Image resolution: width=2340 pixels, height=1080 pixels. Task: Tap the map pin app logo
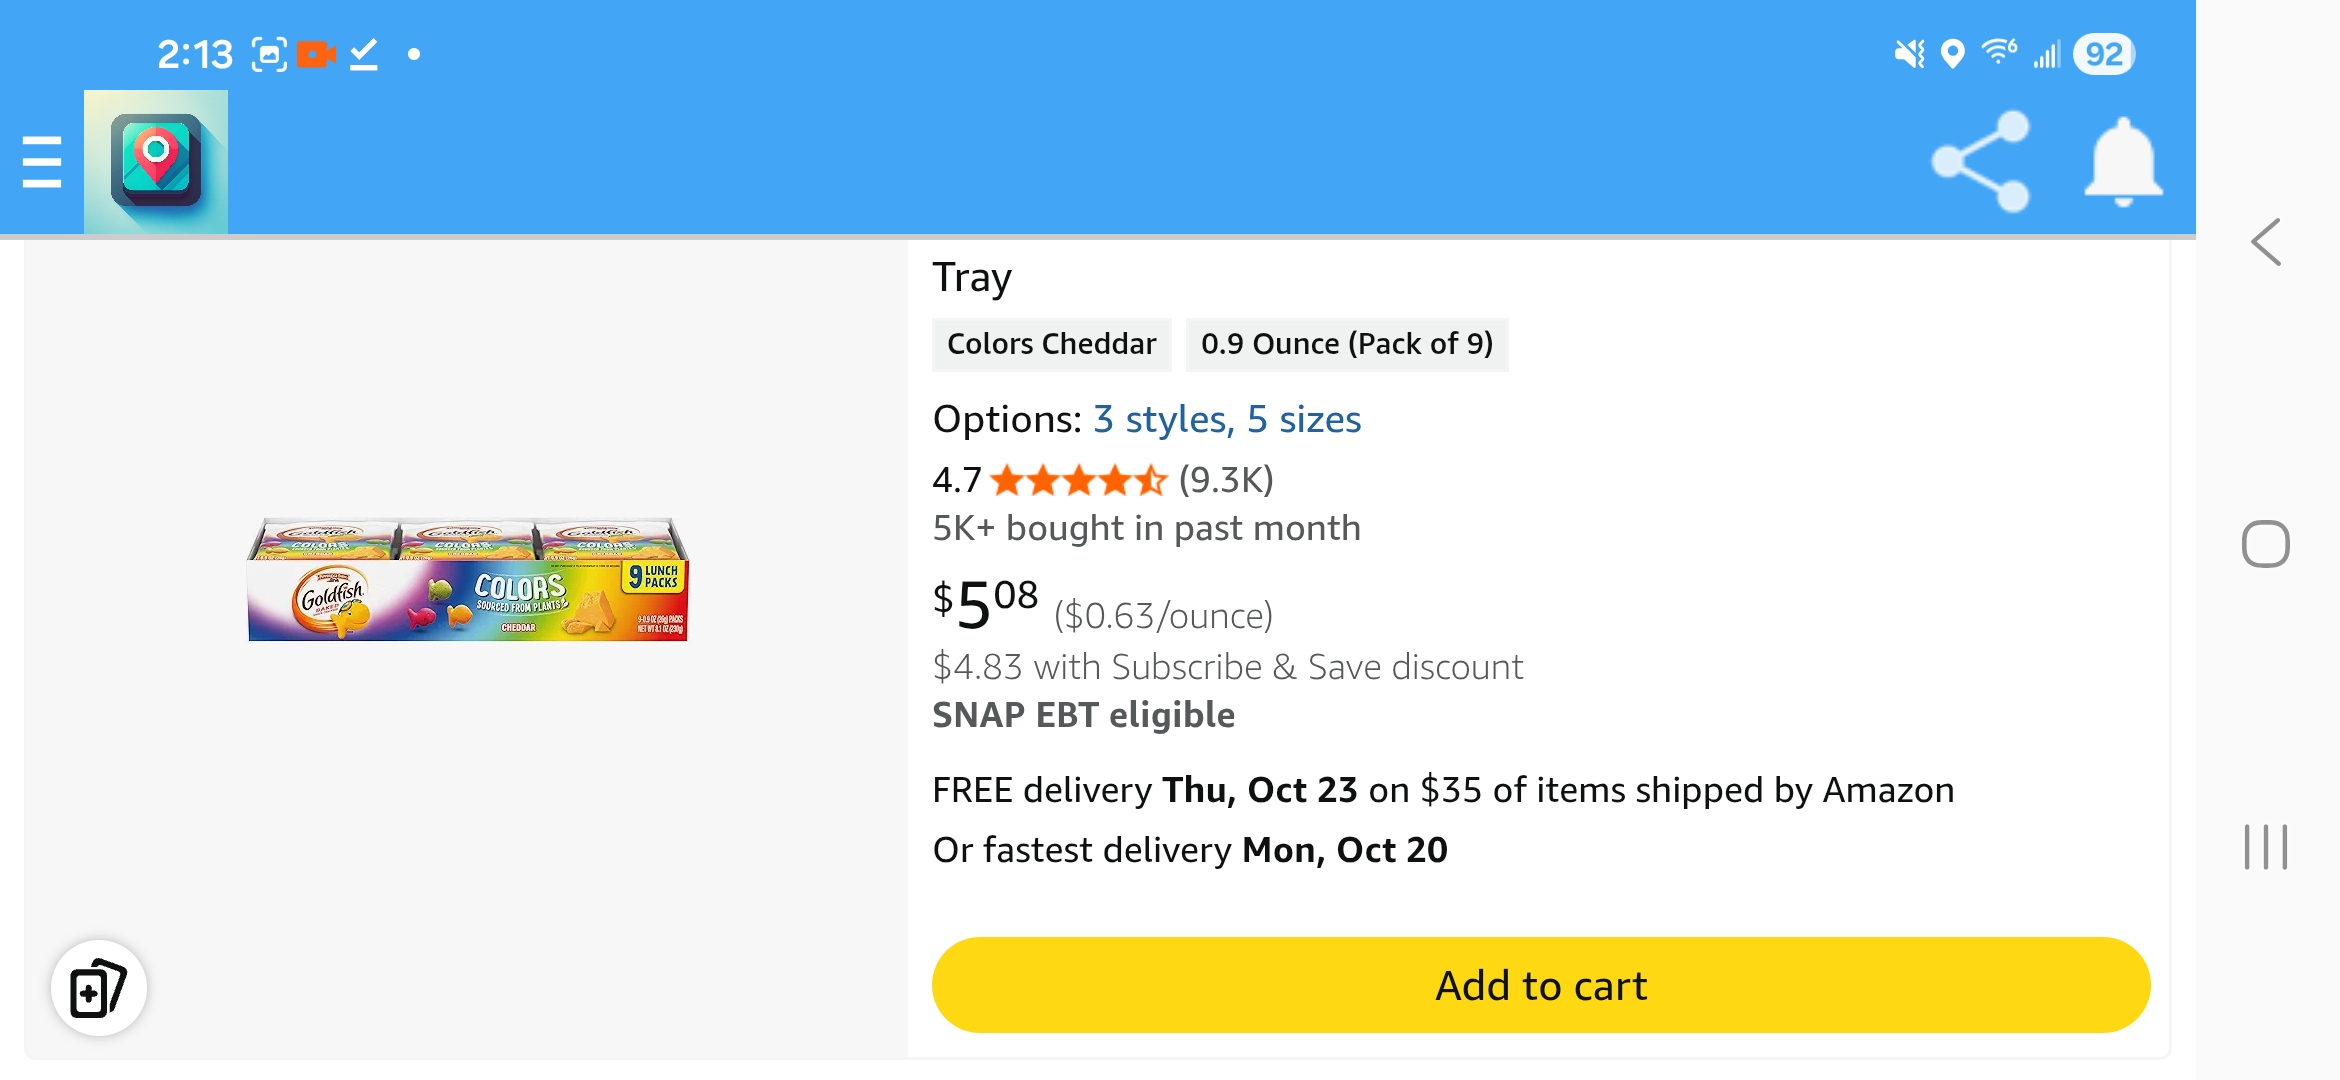[x=156, y=162]
